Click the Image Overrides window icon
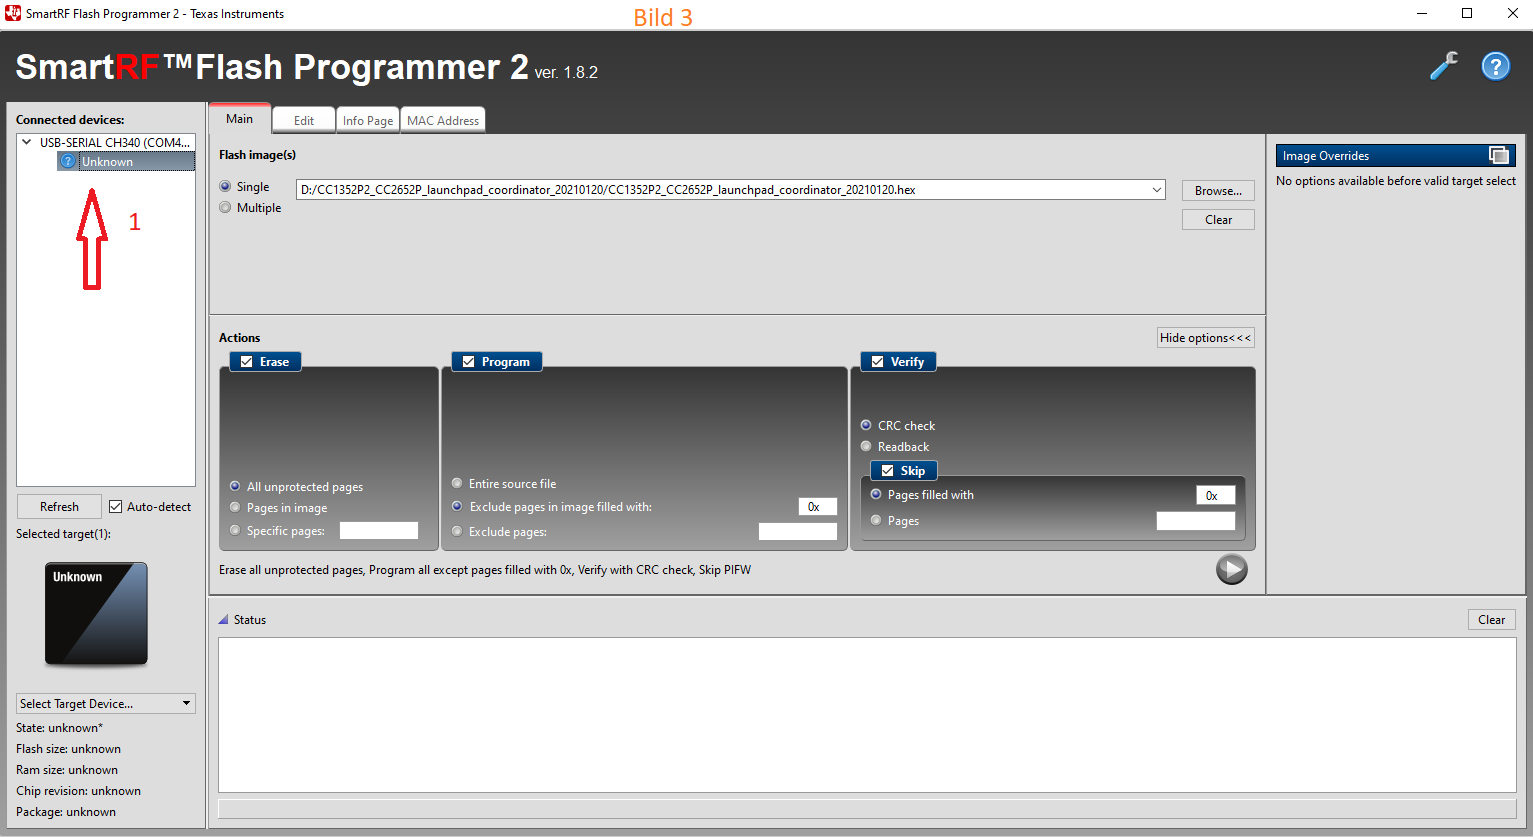 coord(1498,155)
